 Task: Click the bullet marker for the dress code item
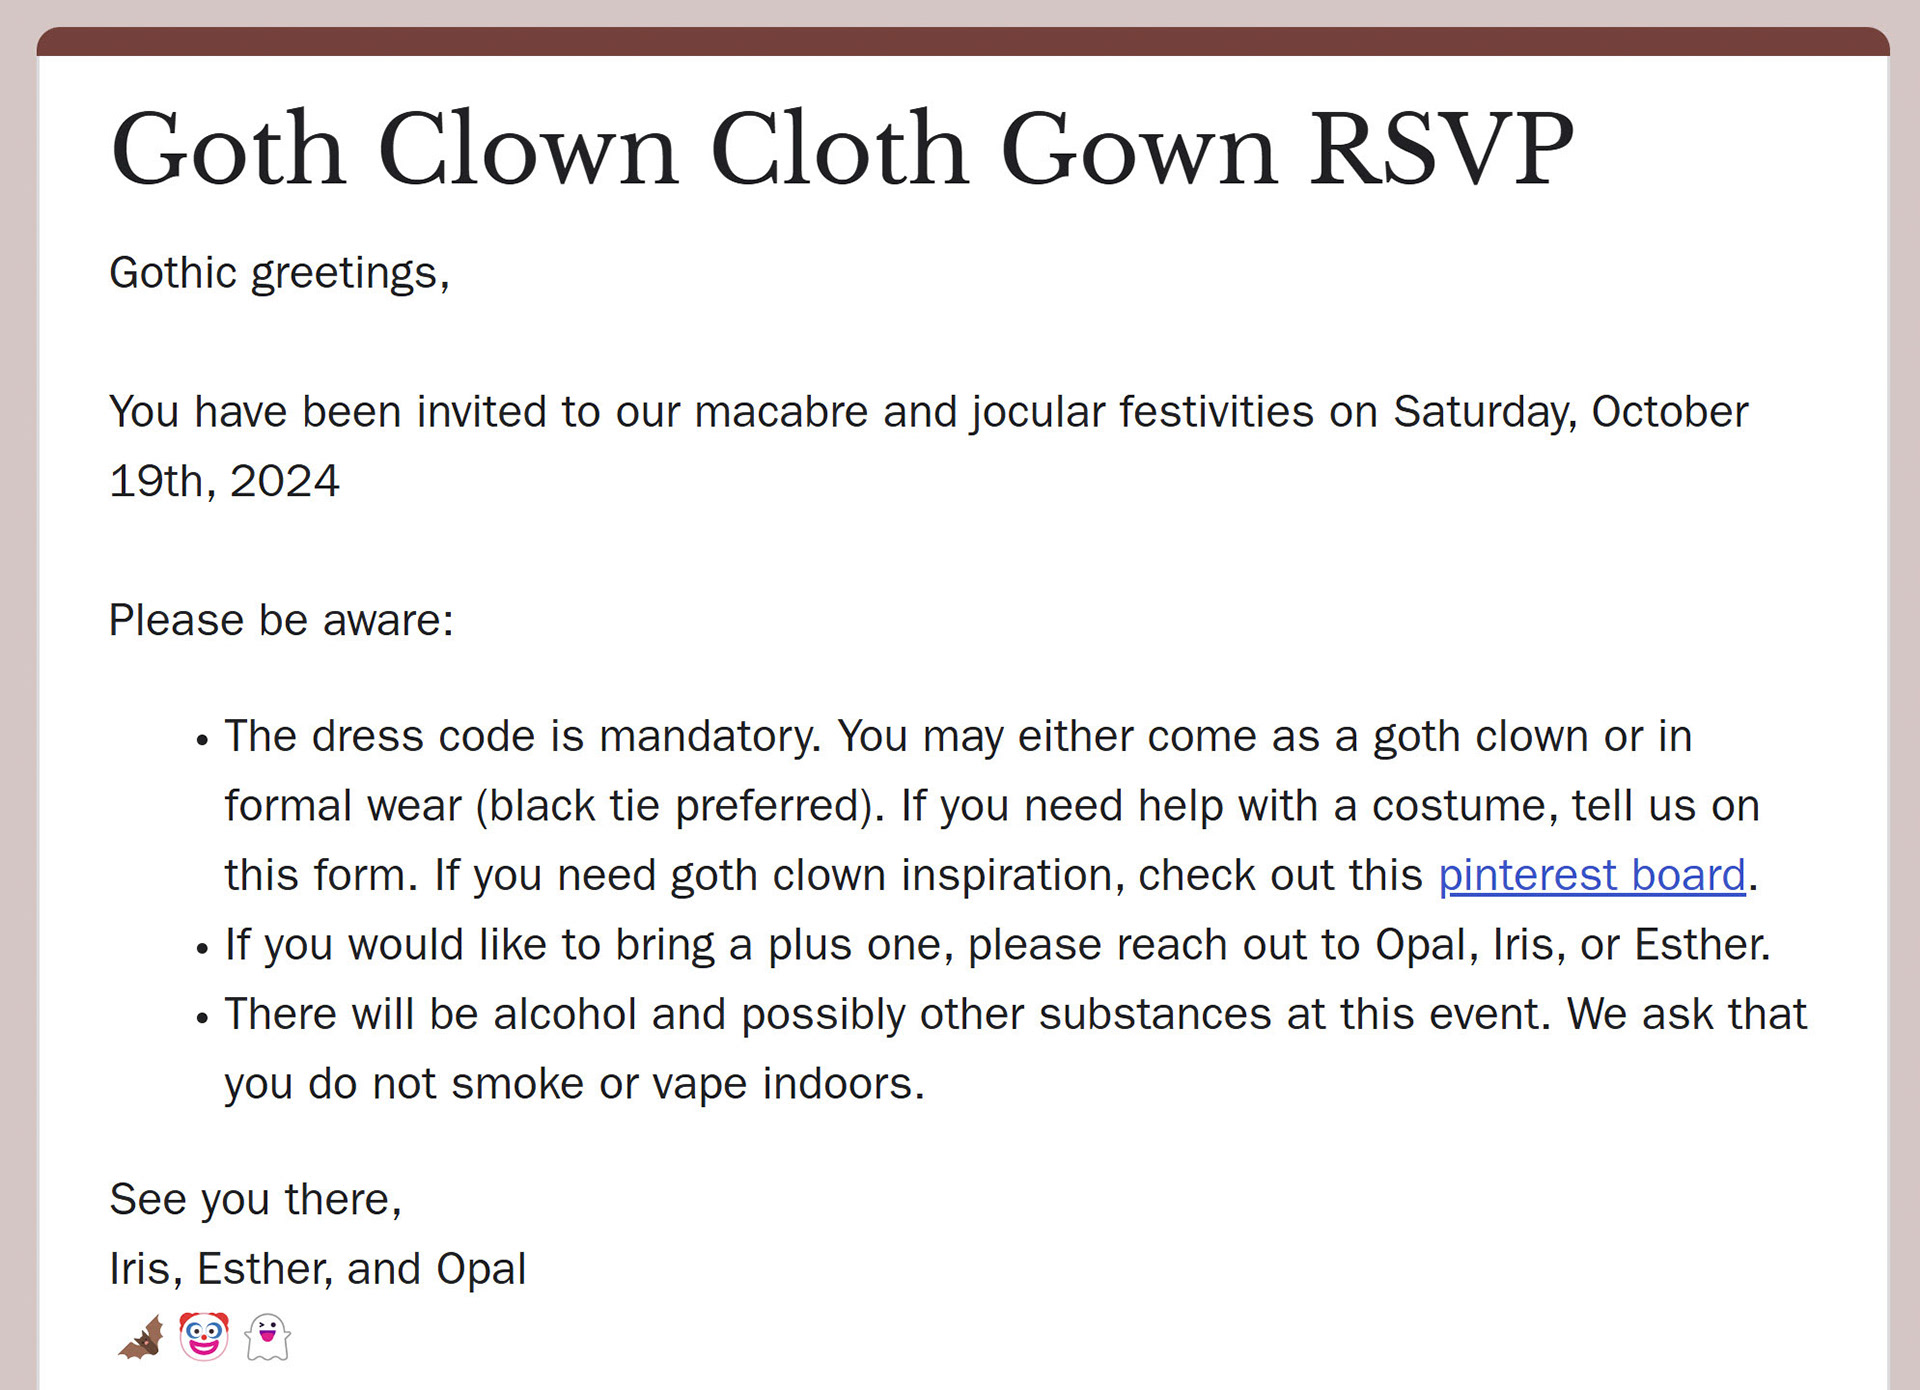203,741
